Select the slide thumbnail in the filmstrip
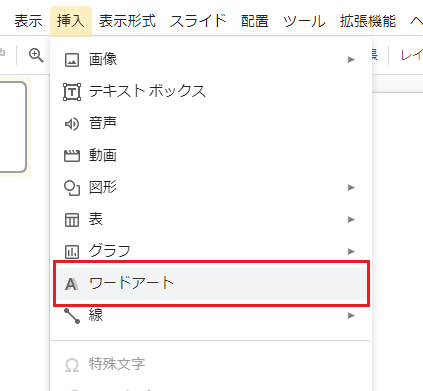423x391 pixels. click(13, 127)
